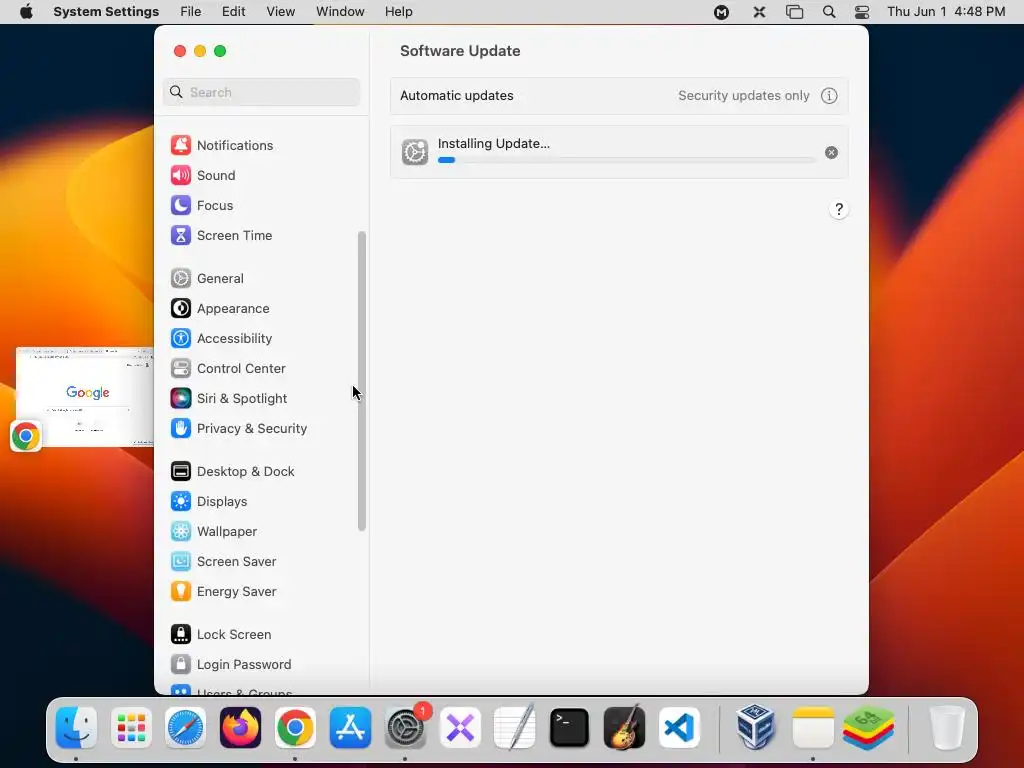Open Trash from the Dock

pos(947,728)
